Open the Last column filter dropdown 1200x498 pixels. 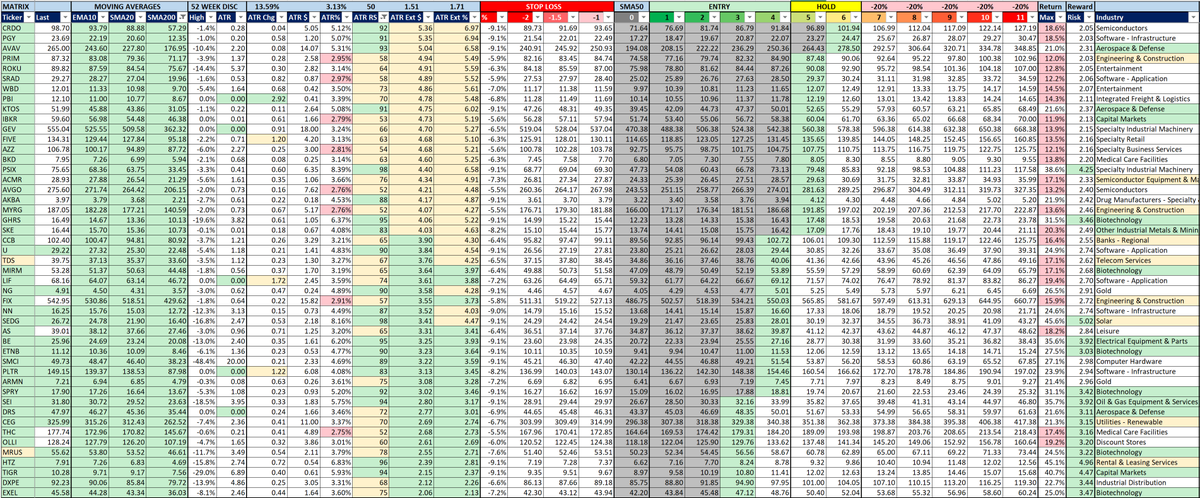tap(65, 17)
